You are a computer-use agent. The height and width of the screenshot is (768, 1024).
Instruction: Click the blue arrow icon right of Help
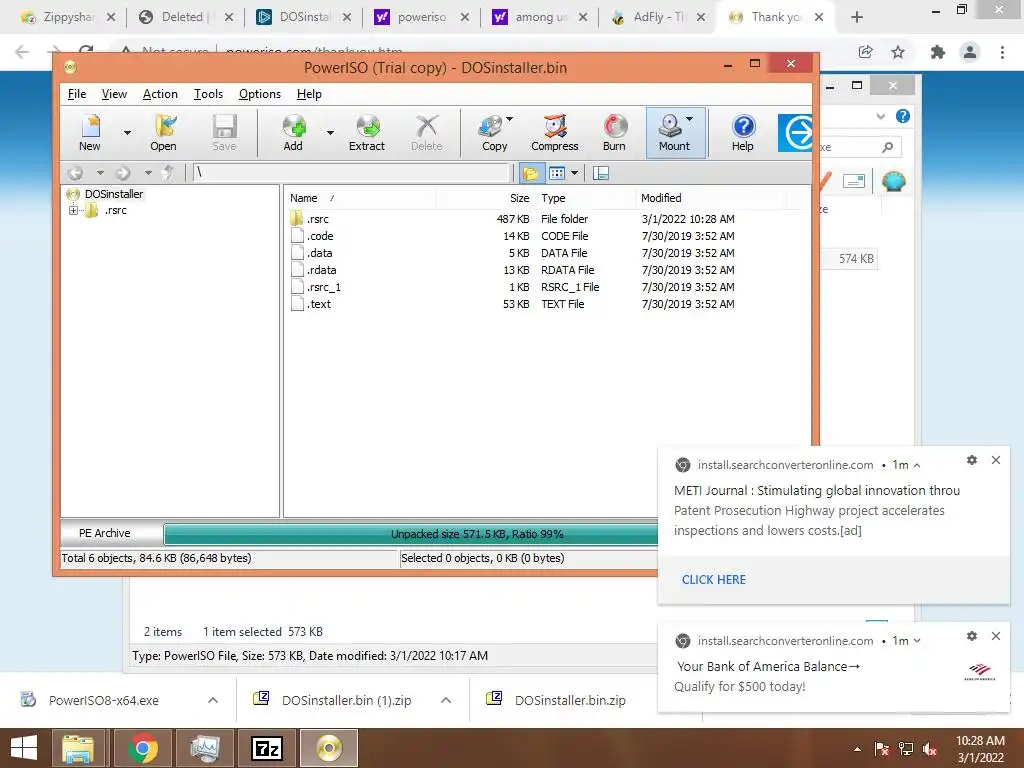(x=795, y=133)
